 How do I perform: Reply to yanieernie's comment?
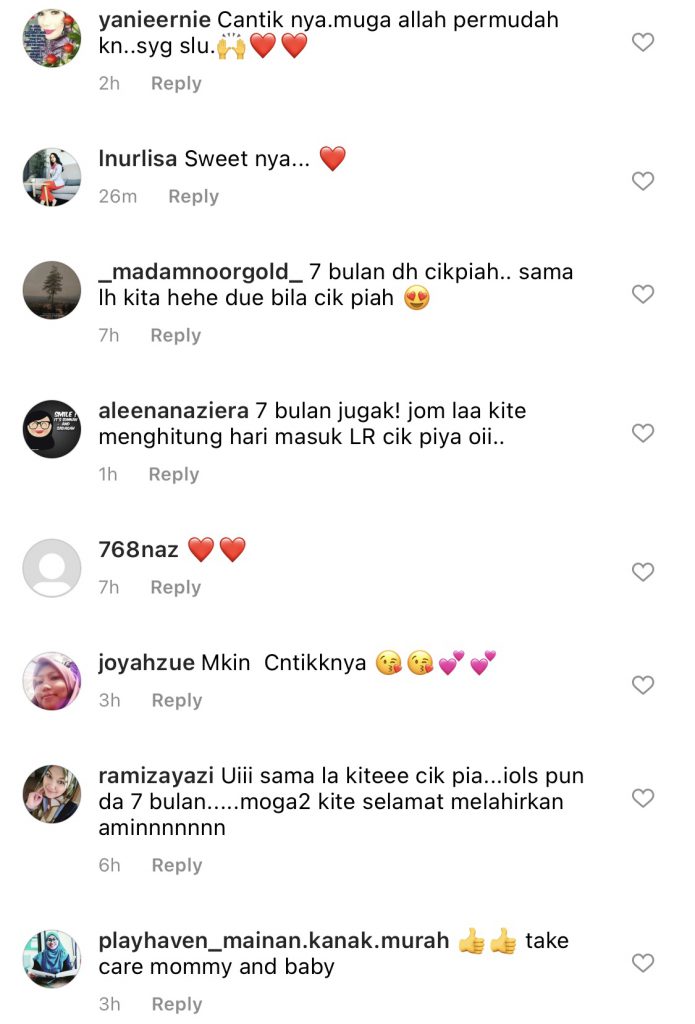coord(176,84)
